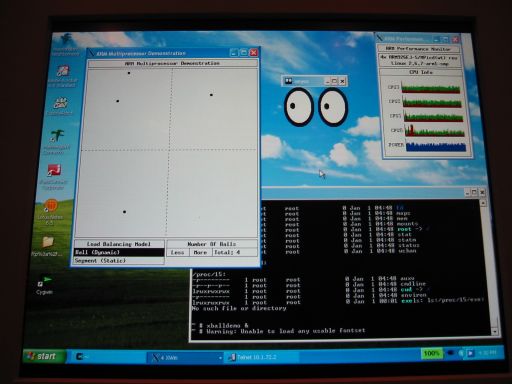Open the command prompt taskbar button
Screen dimensions: 512x384
coord(82,357)
